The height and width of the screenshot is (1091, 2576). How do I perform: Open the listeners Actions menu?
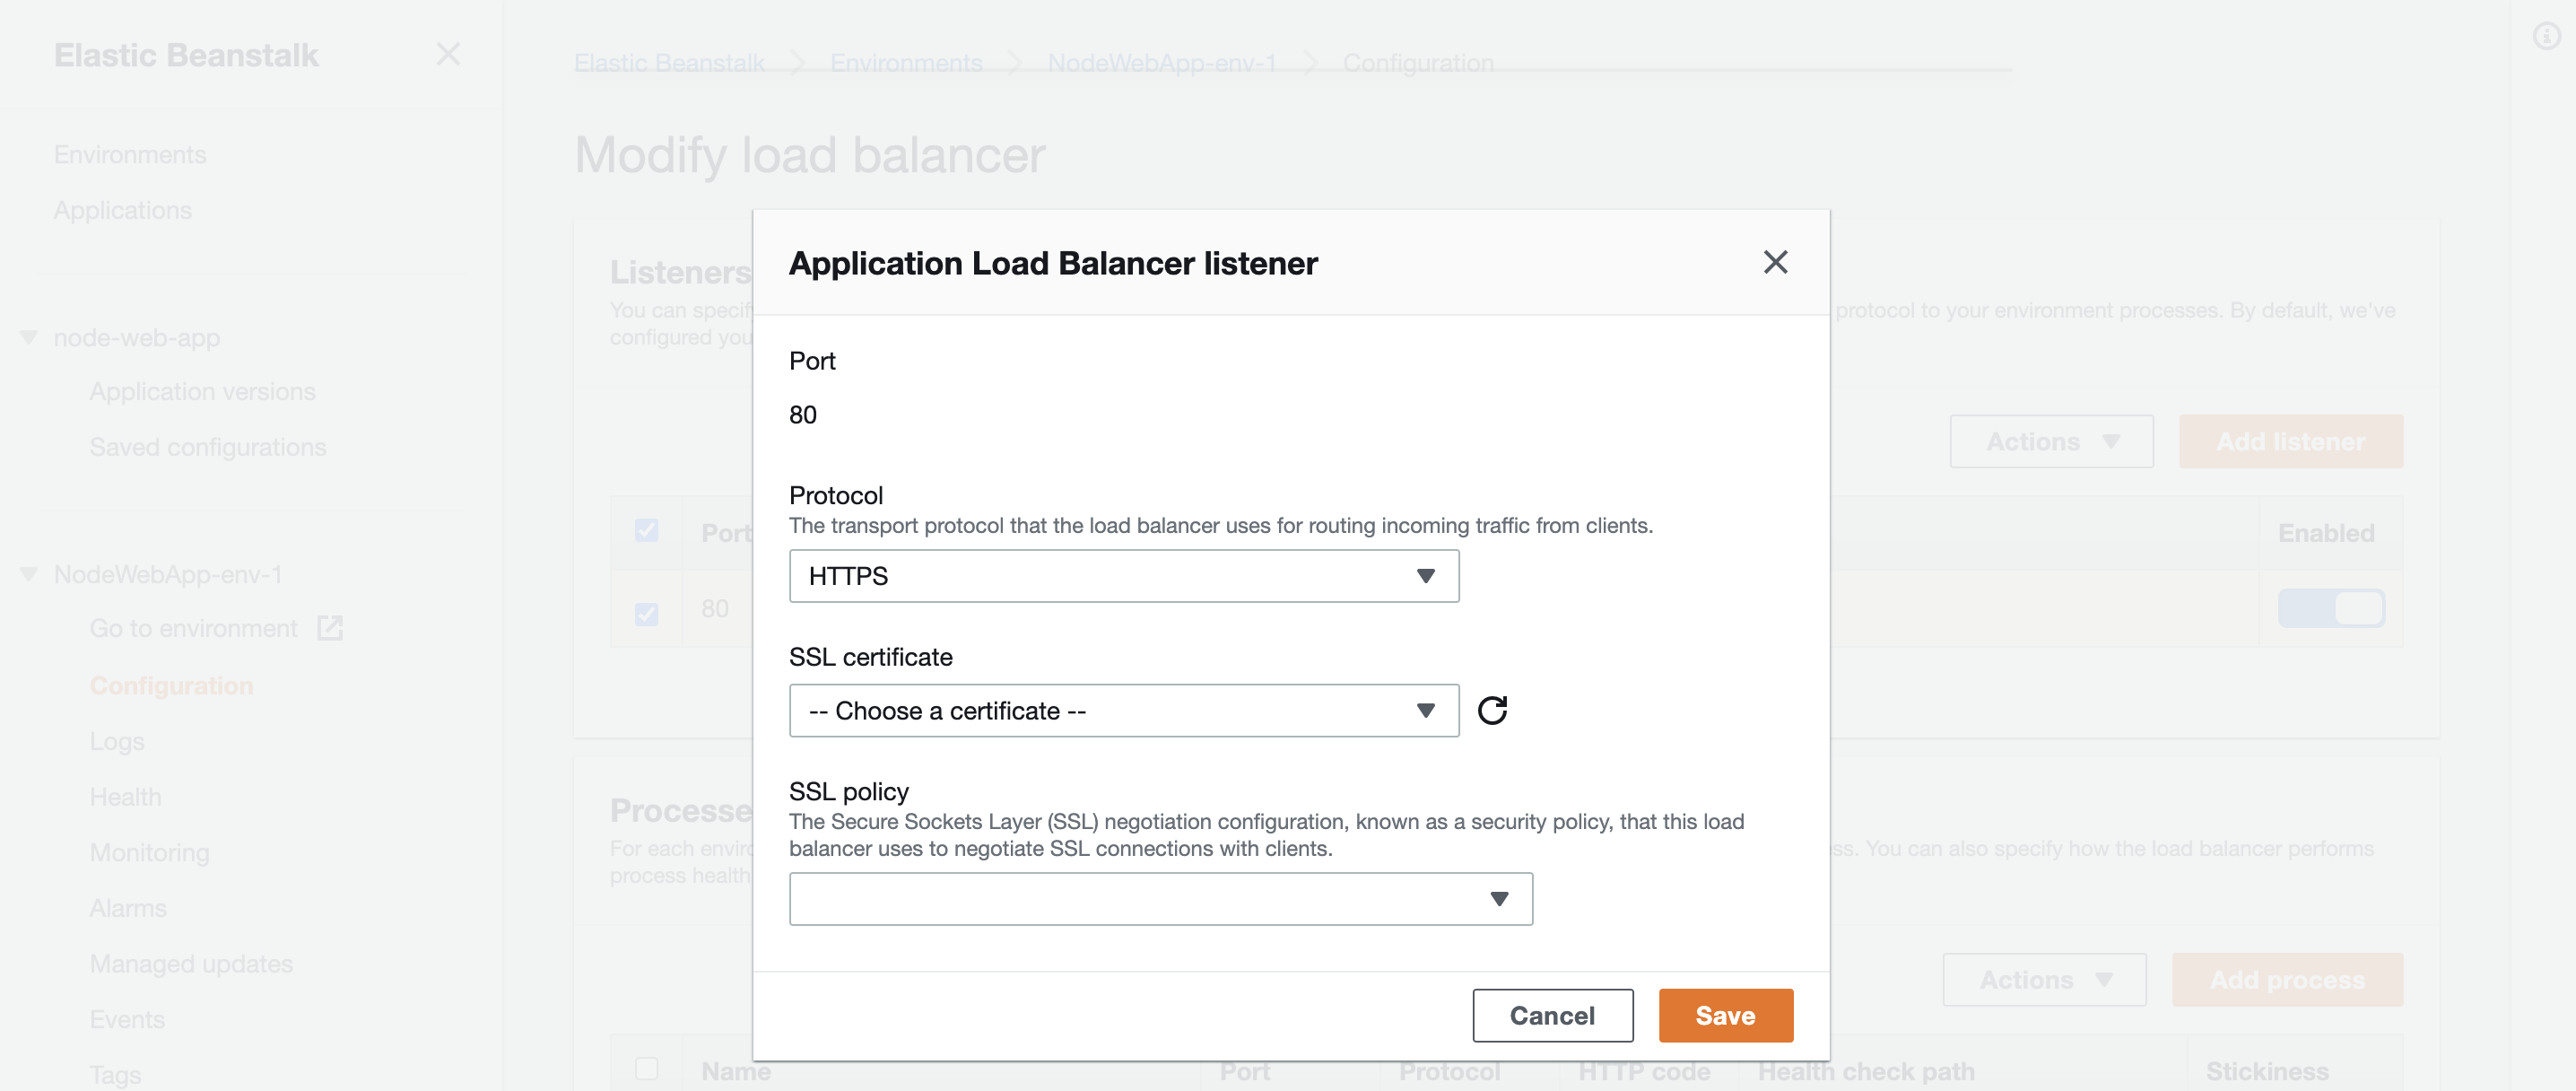pyautogui.click(x=2050, y=442)
